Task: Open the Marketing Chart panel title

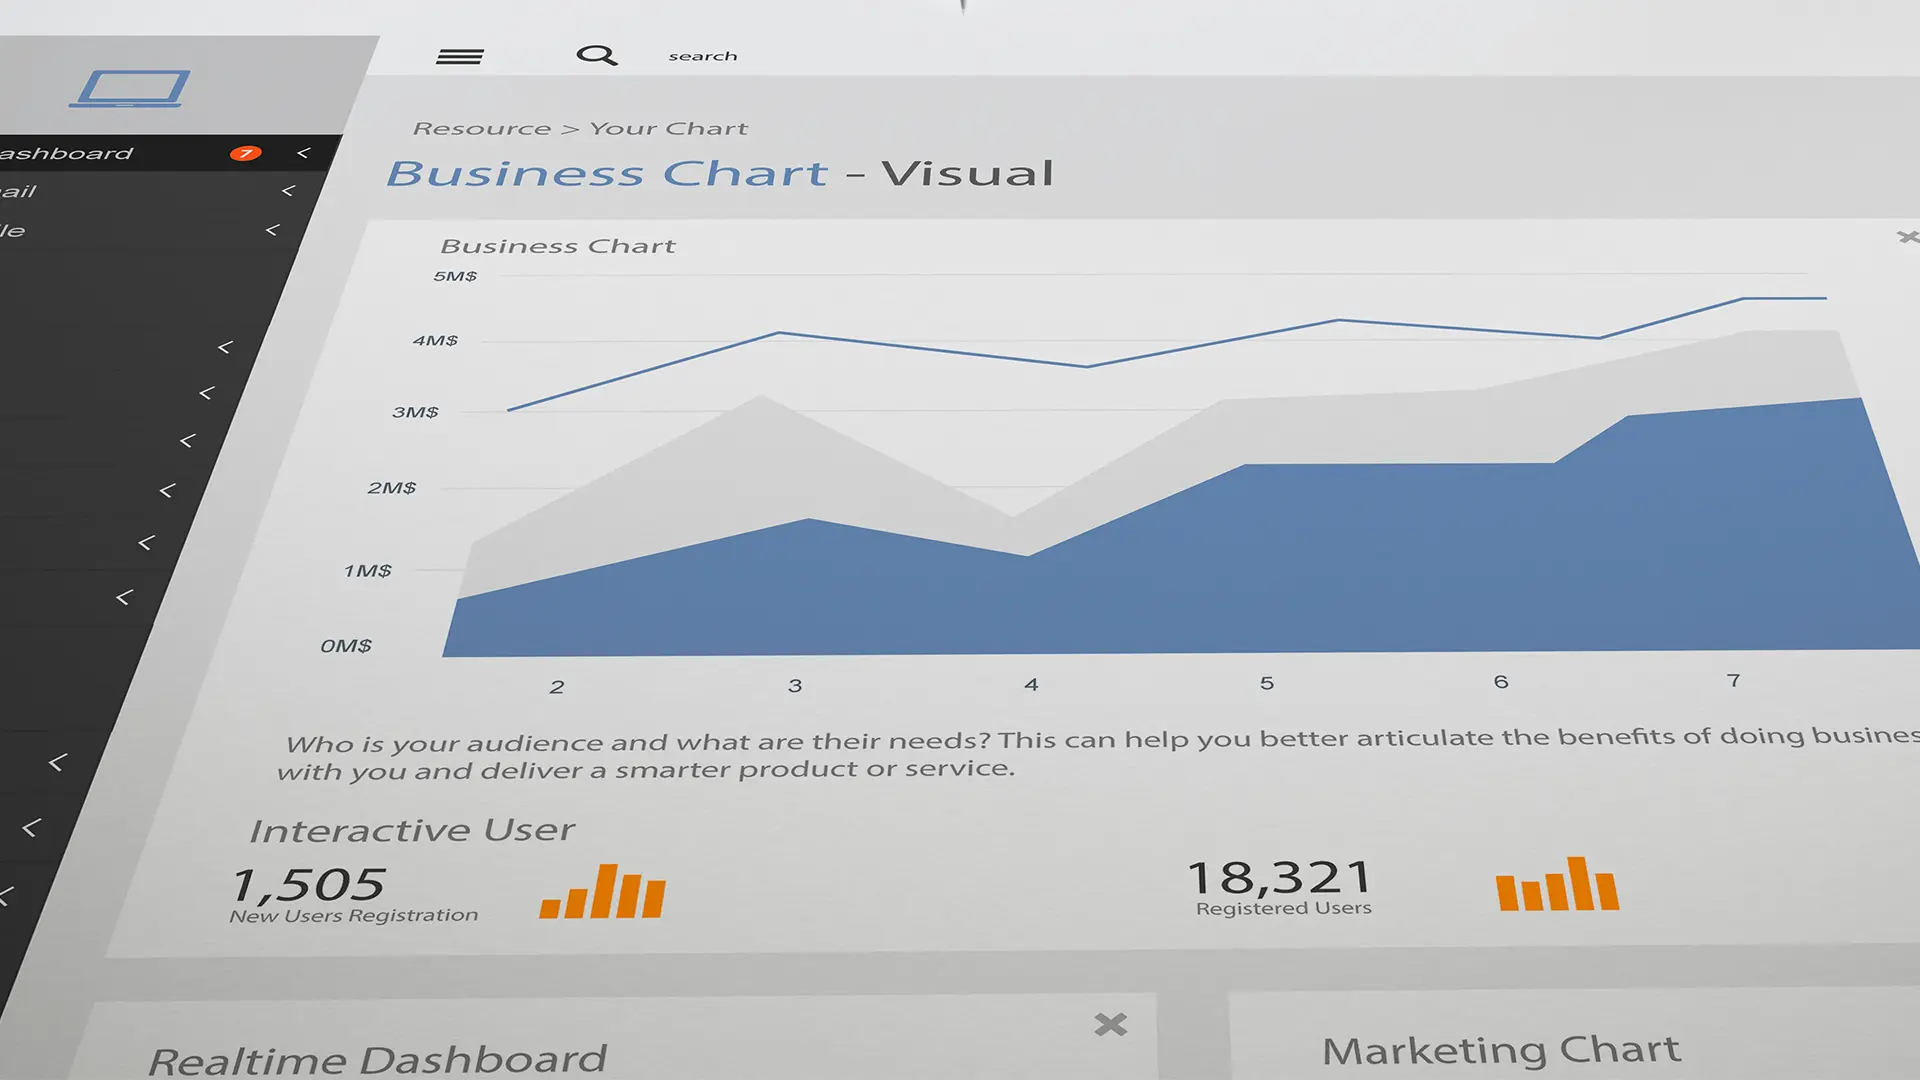Action: pos(1500,1050)
